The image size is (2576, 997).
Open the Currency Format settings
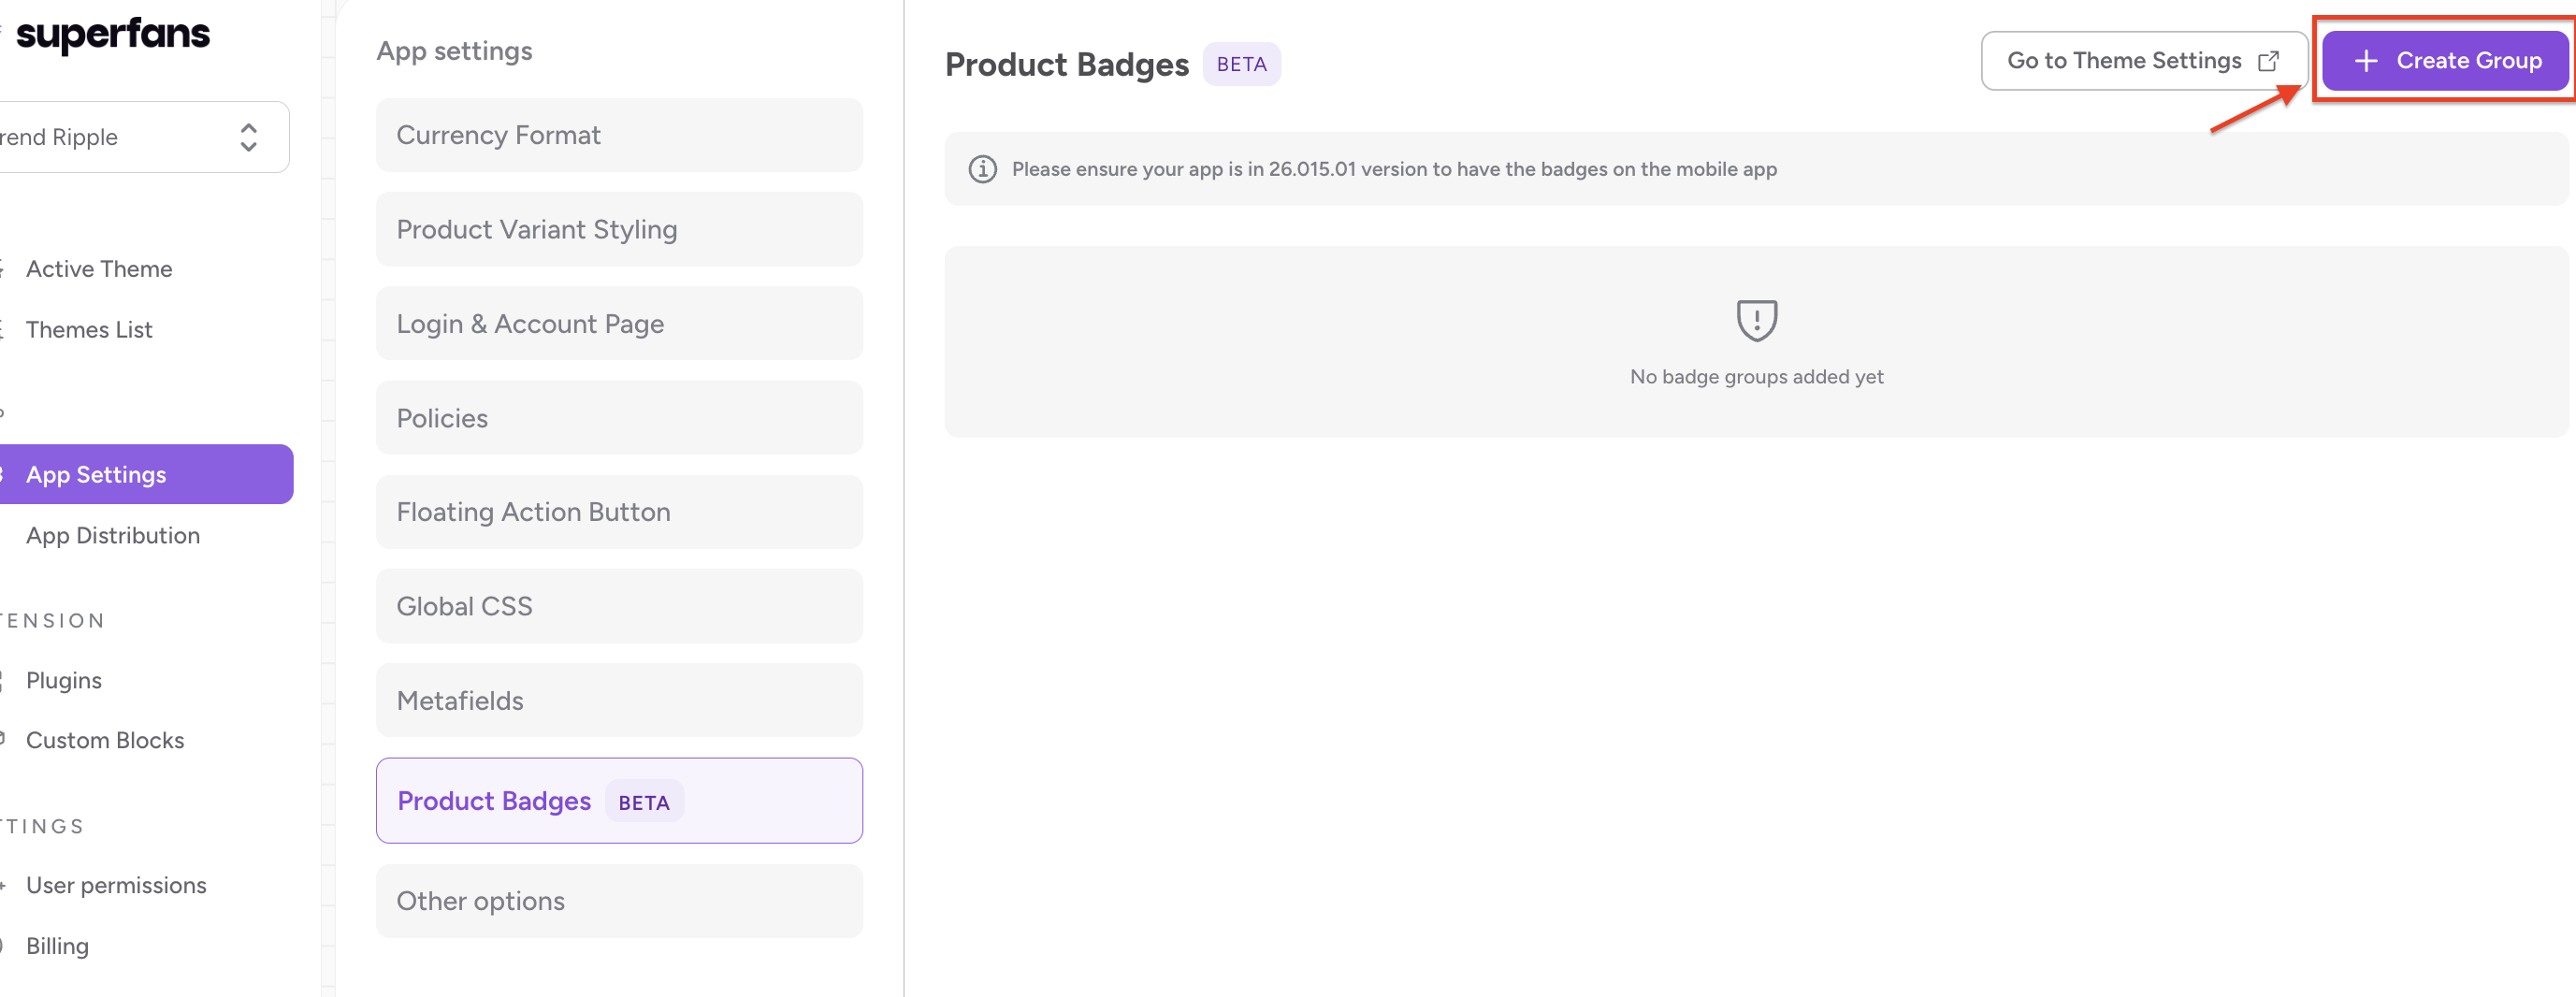(618, 135)
